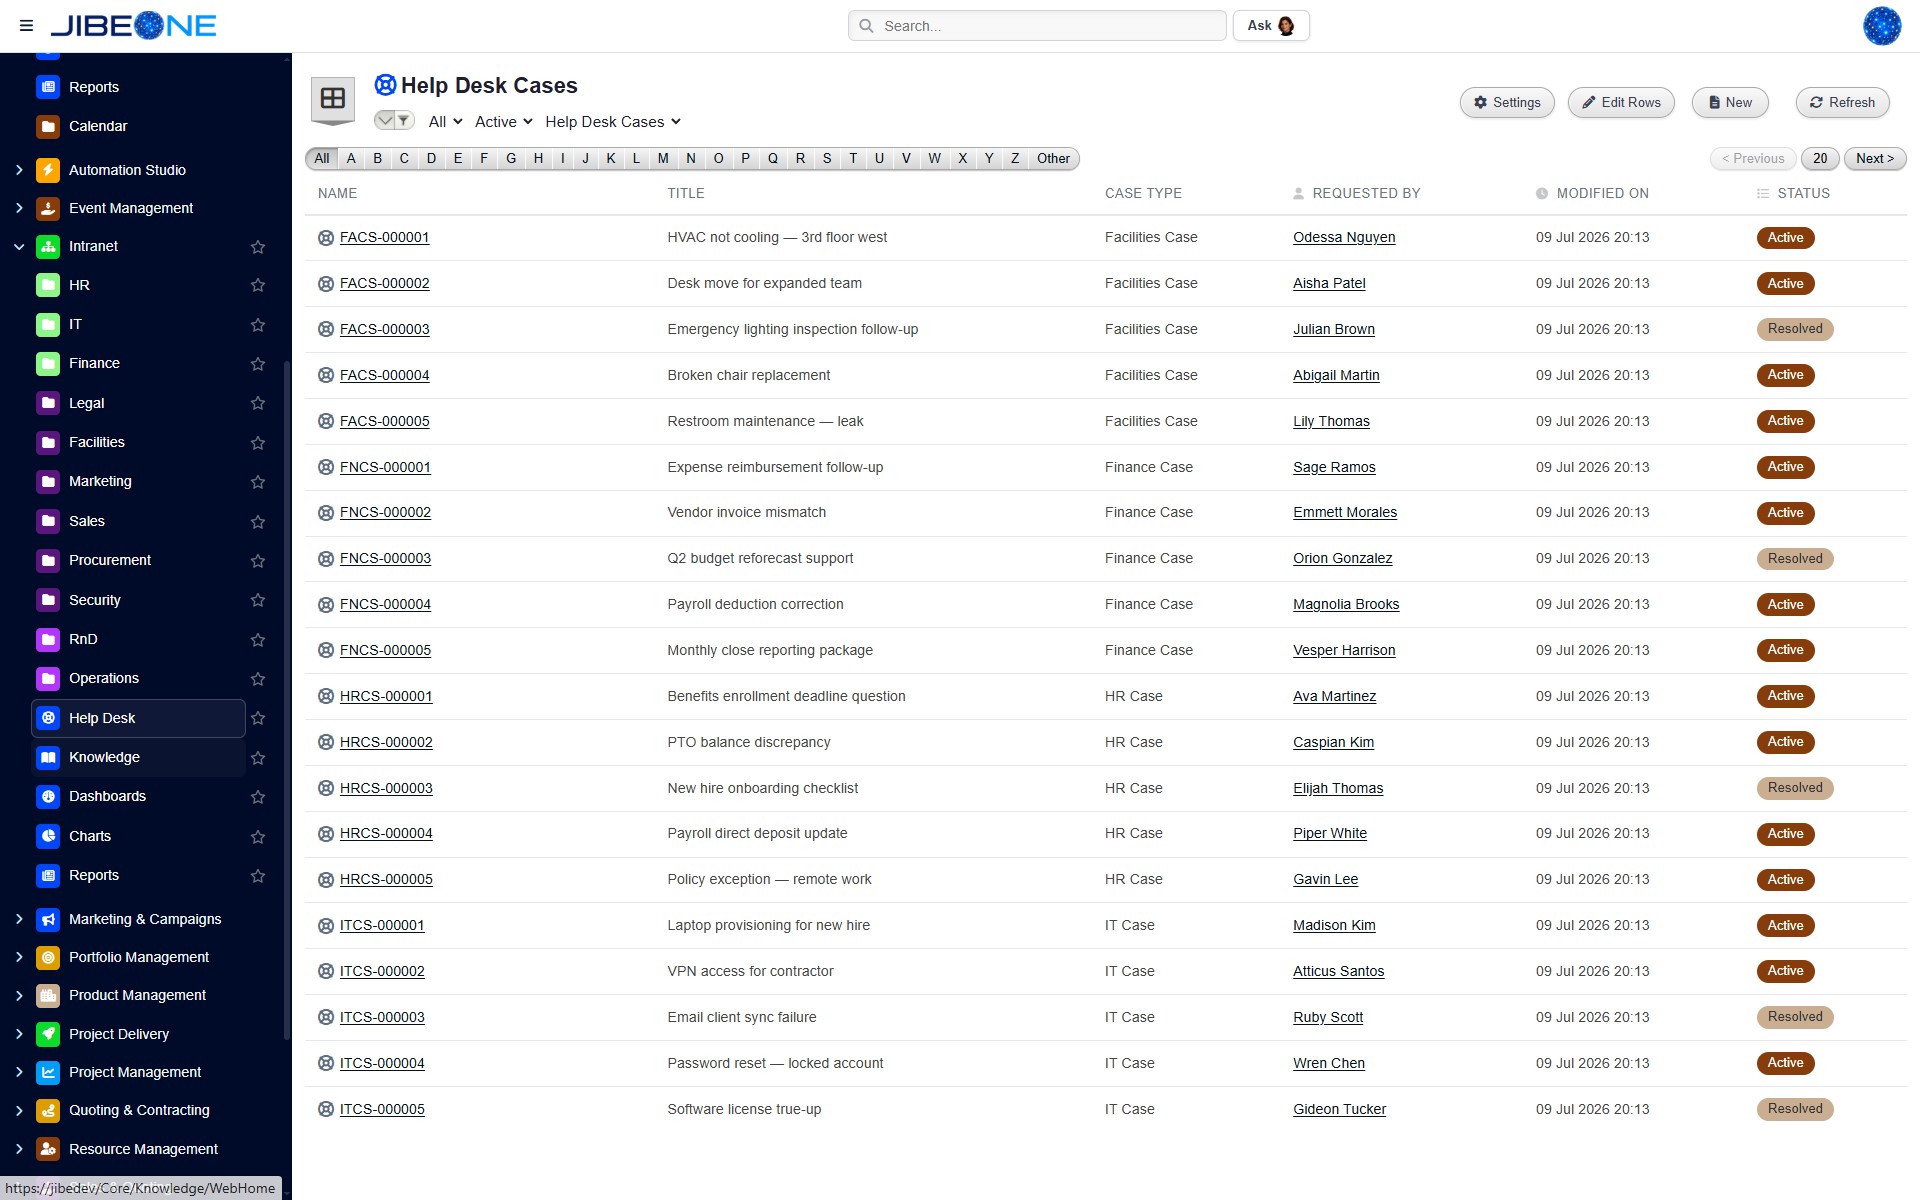Click the Dashboards icon
The image size is (1920, 1200).
coord(48,796)
